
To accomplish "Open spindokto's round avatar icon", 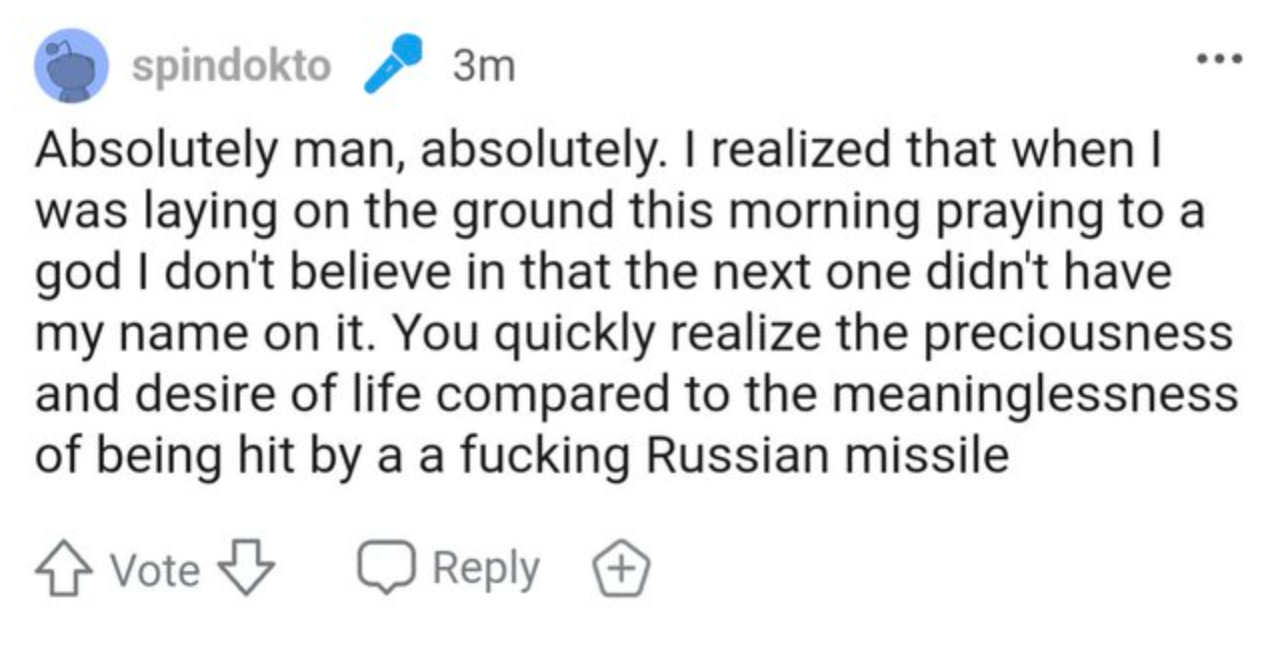I will pos(71,66).
